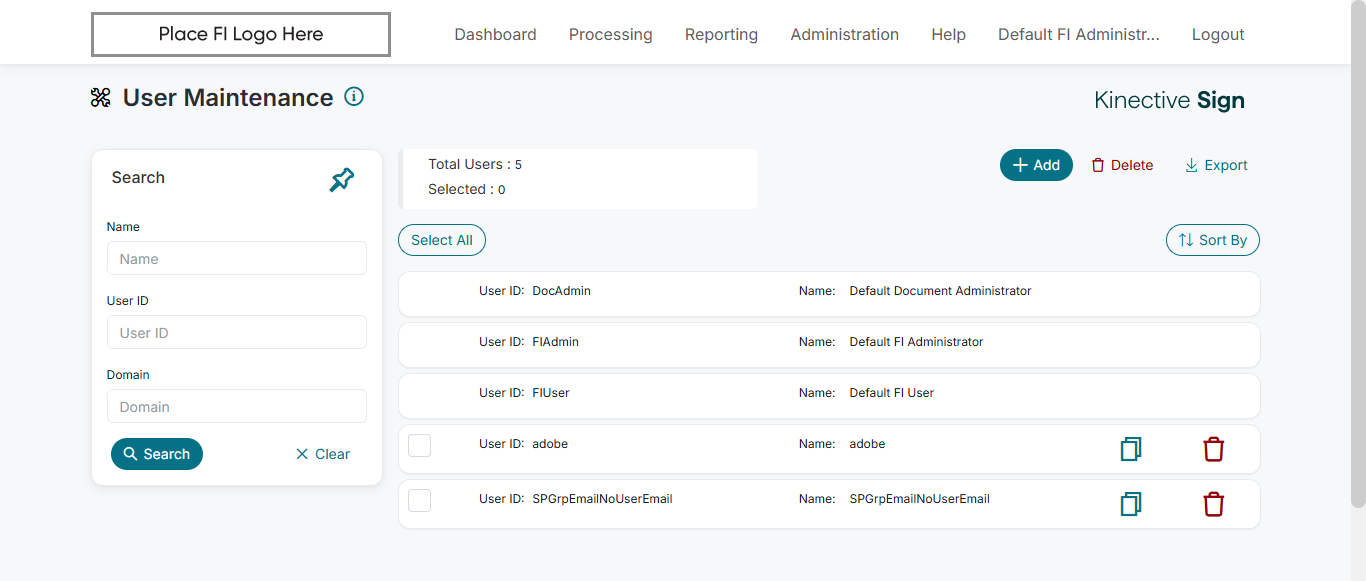Open the Administration menu
1366x581 pixels.
coord(844,34)
